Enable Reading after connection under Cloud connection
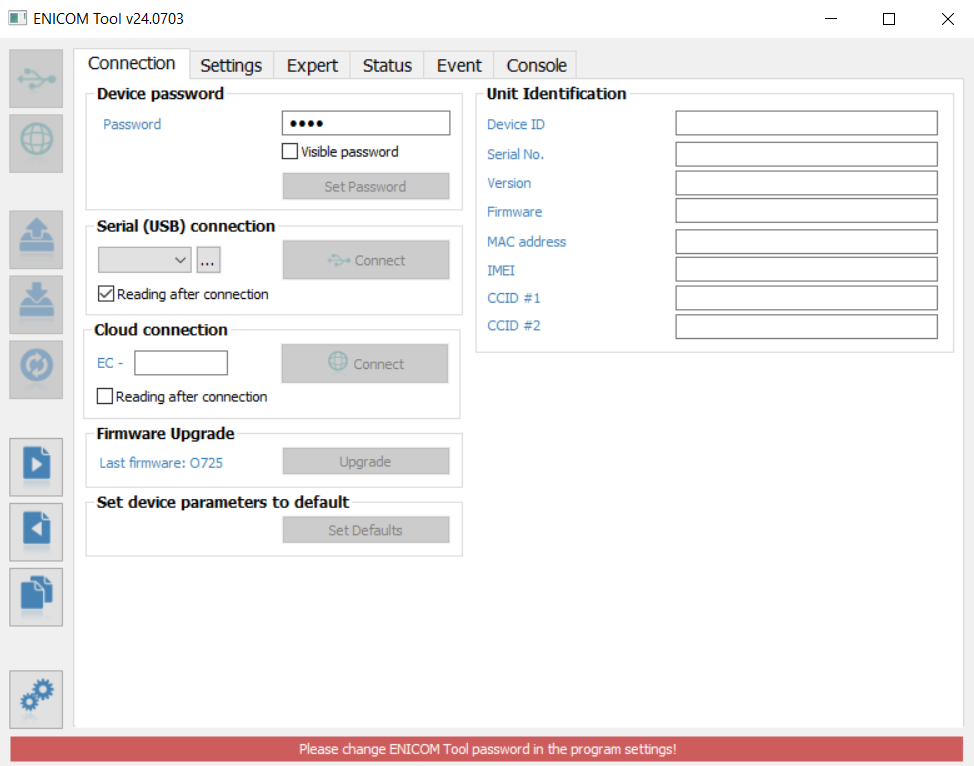This screenshot has width=974, height=766. tap(104, 396)
